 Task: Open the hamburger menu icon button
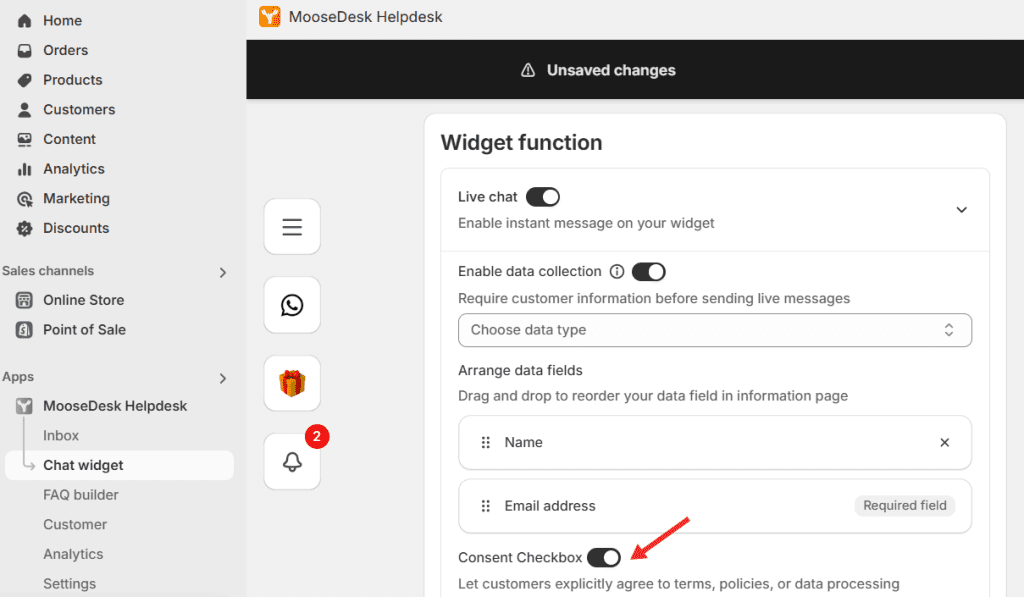click(x=292, y=227)
